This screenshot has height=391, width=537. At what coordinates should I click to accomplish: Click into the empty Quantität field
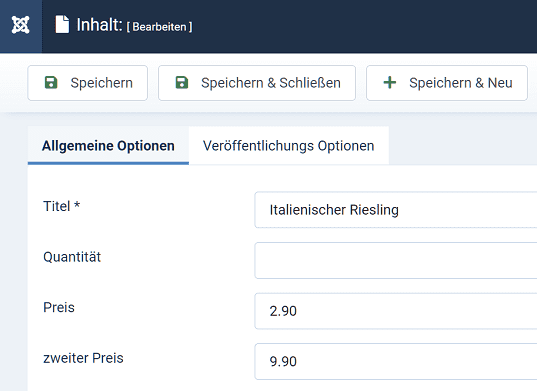(x=396, y=261)
